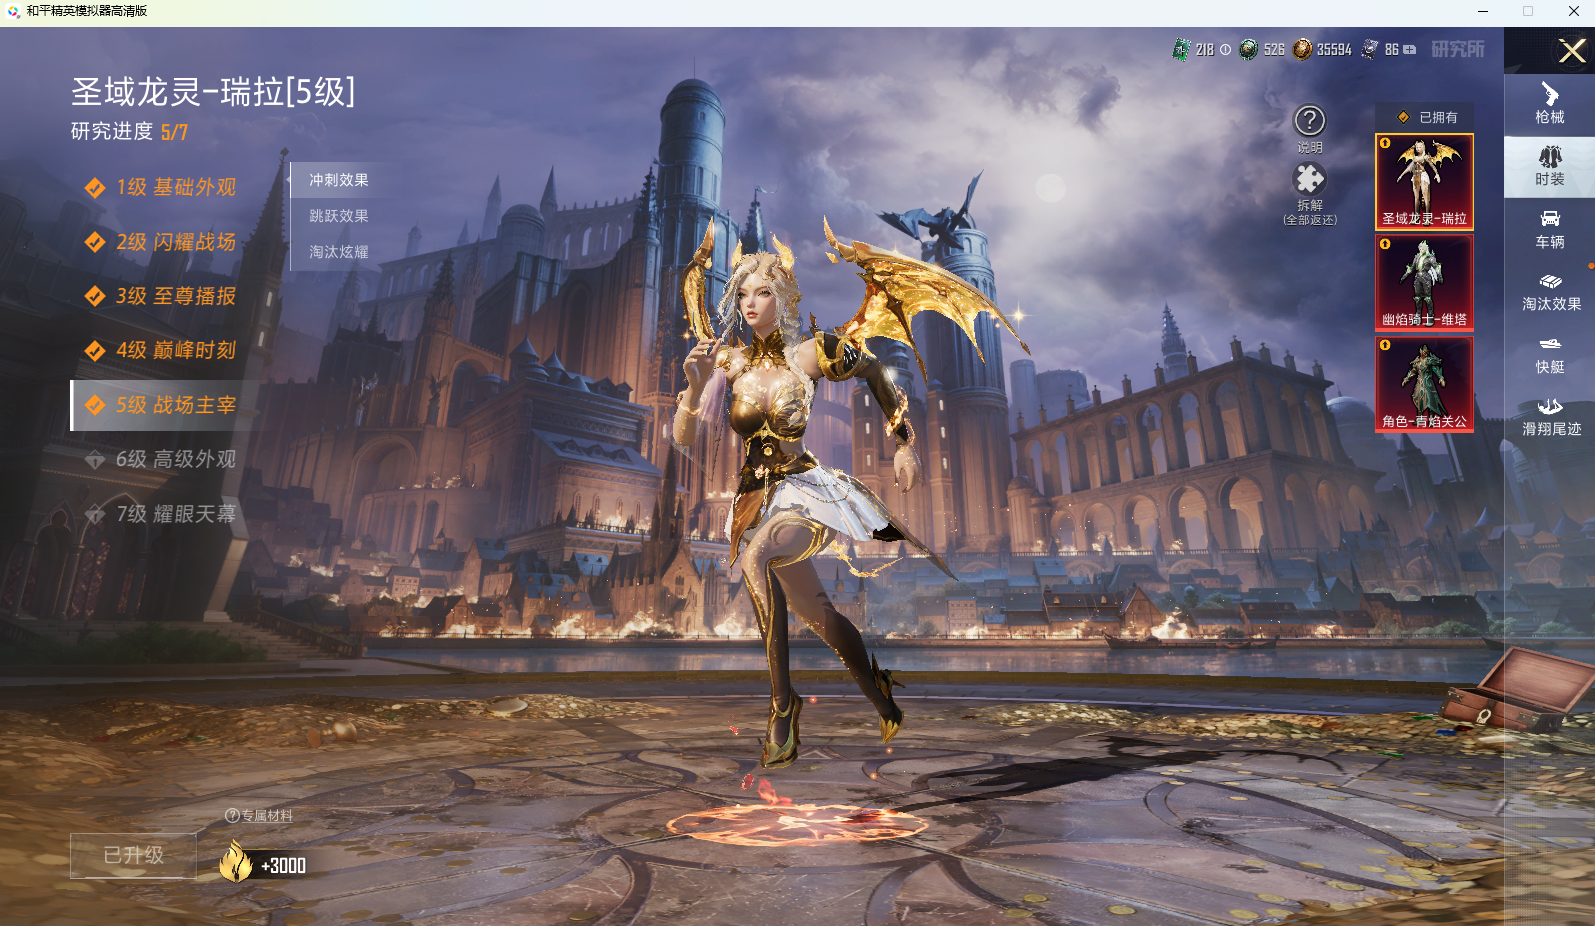Select the 快艇 speedboat category
The width and height of the screenshot is (1595, 926).
[1549, 353]
